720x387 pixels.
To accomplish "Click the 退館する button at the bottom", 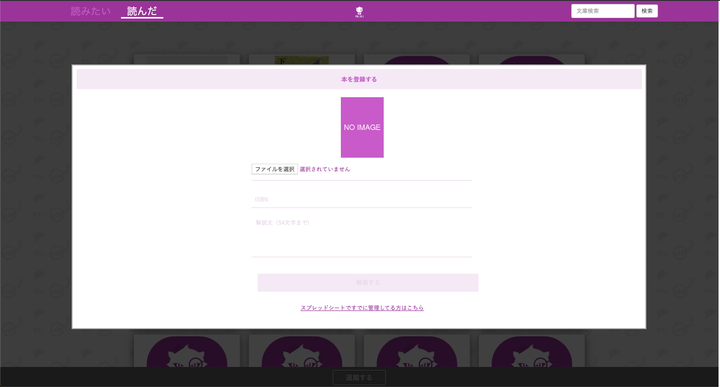I will pyautogui.click(x=359, y=377).
